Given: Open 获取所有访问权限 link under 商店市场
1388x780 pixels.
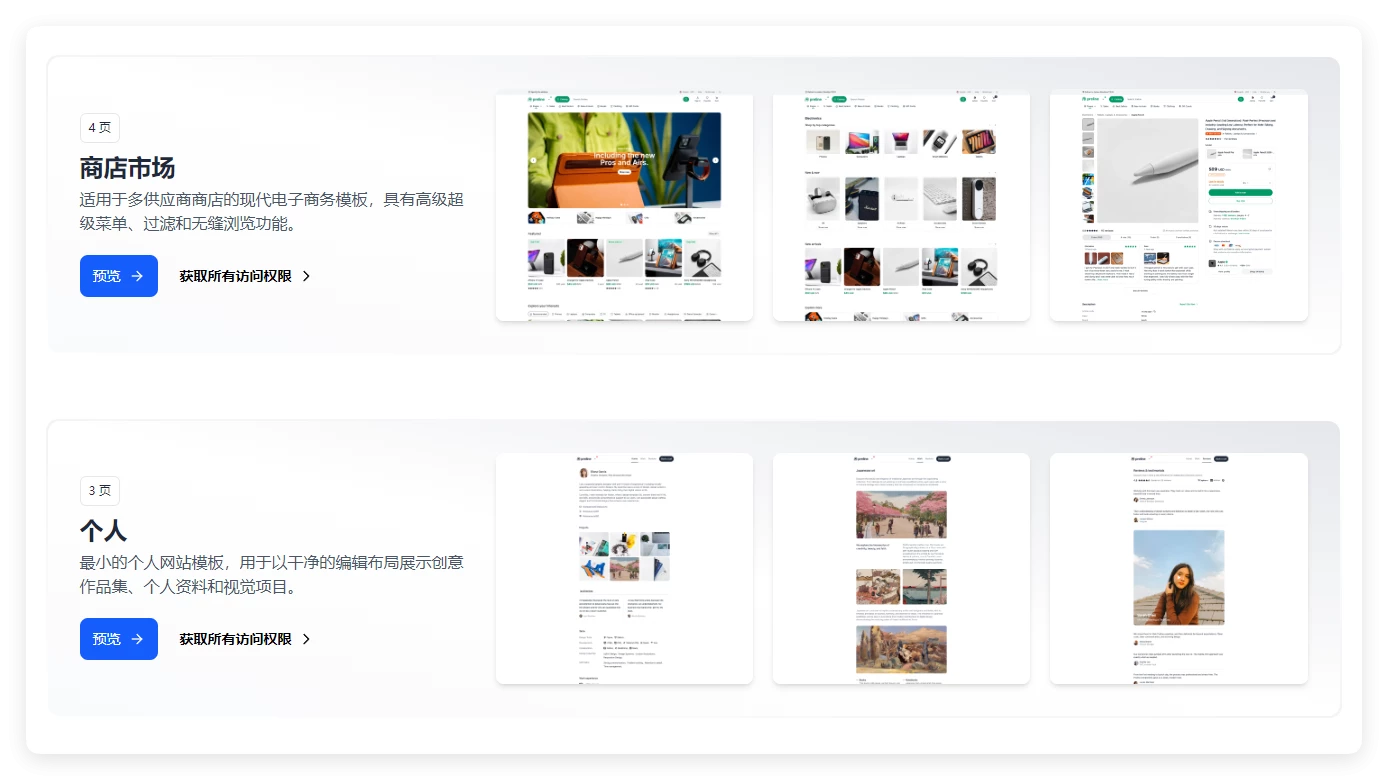Looking at the screenshot, I should click(236, 276).
